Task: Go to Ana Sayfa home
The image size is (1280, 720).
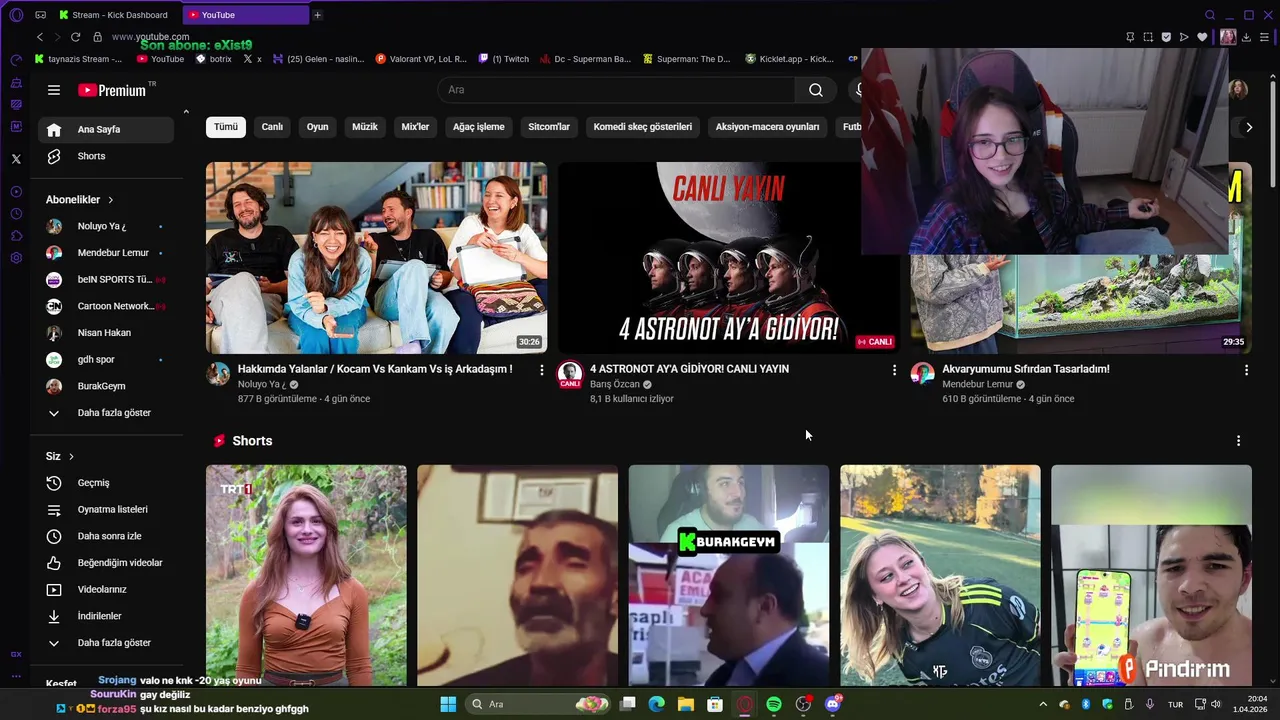Action: (x=106, y=129)
